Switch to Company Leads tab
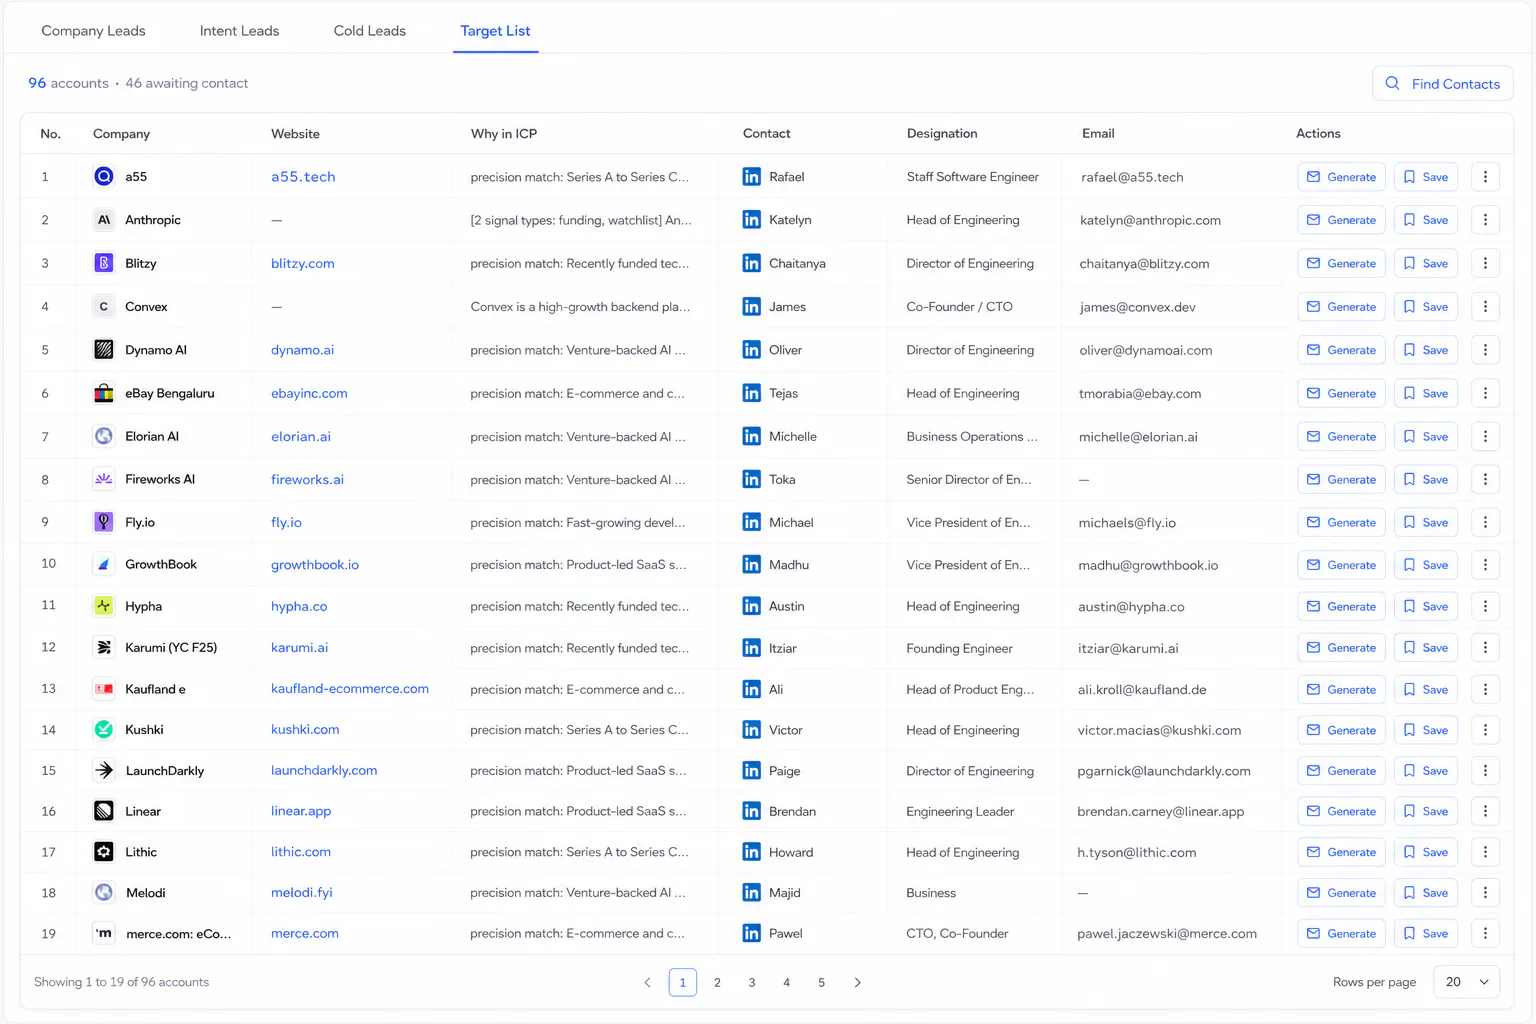Image resolution: width=1536 pixels, height=1024 pixels. point(93,31)
